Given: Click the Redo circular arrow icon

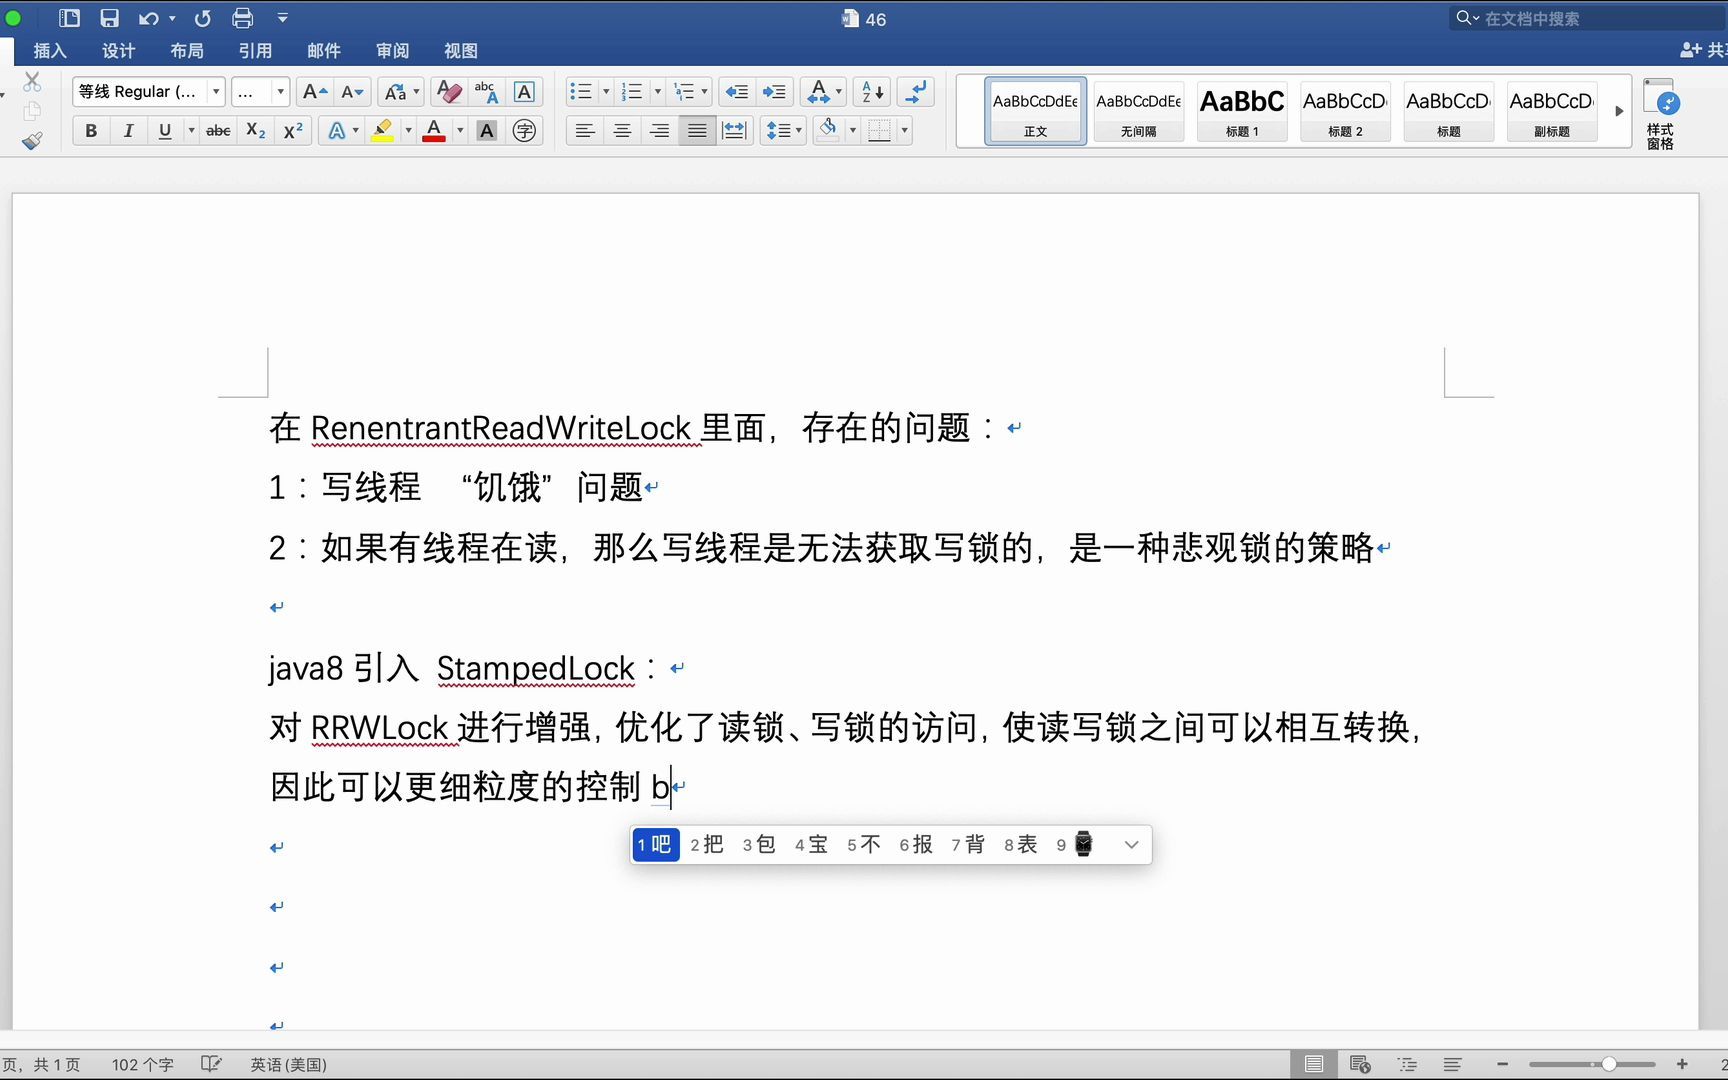Looking at the screenshot, I should (x=202, y=18).
